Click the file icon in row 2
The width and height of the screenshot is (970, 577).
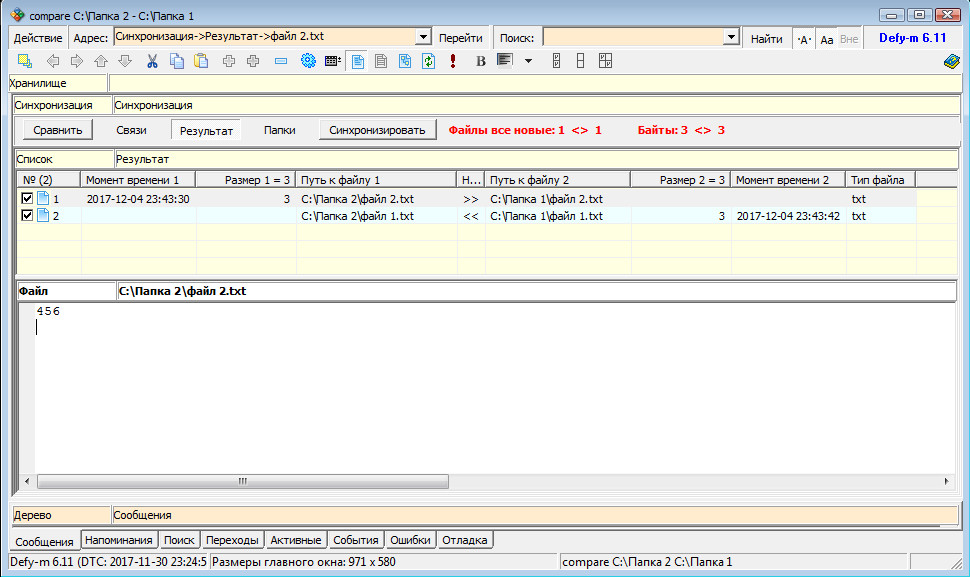pos(43,215)
